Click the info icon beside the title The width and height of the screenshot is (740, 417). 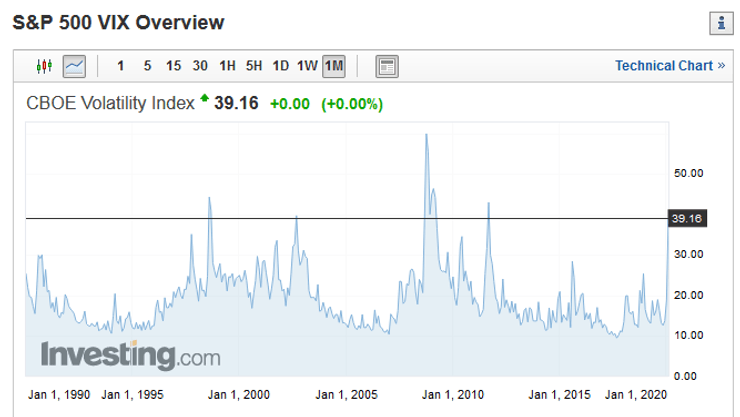(x=717, y=22)
